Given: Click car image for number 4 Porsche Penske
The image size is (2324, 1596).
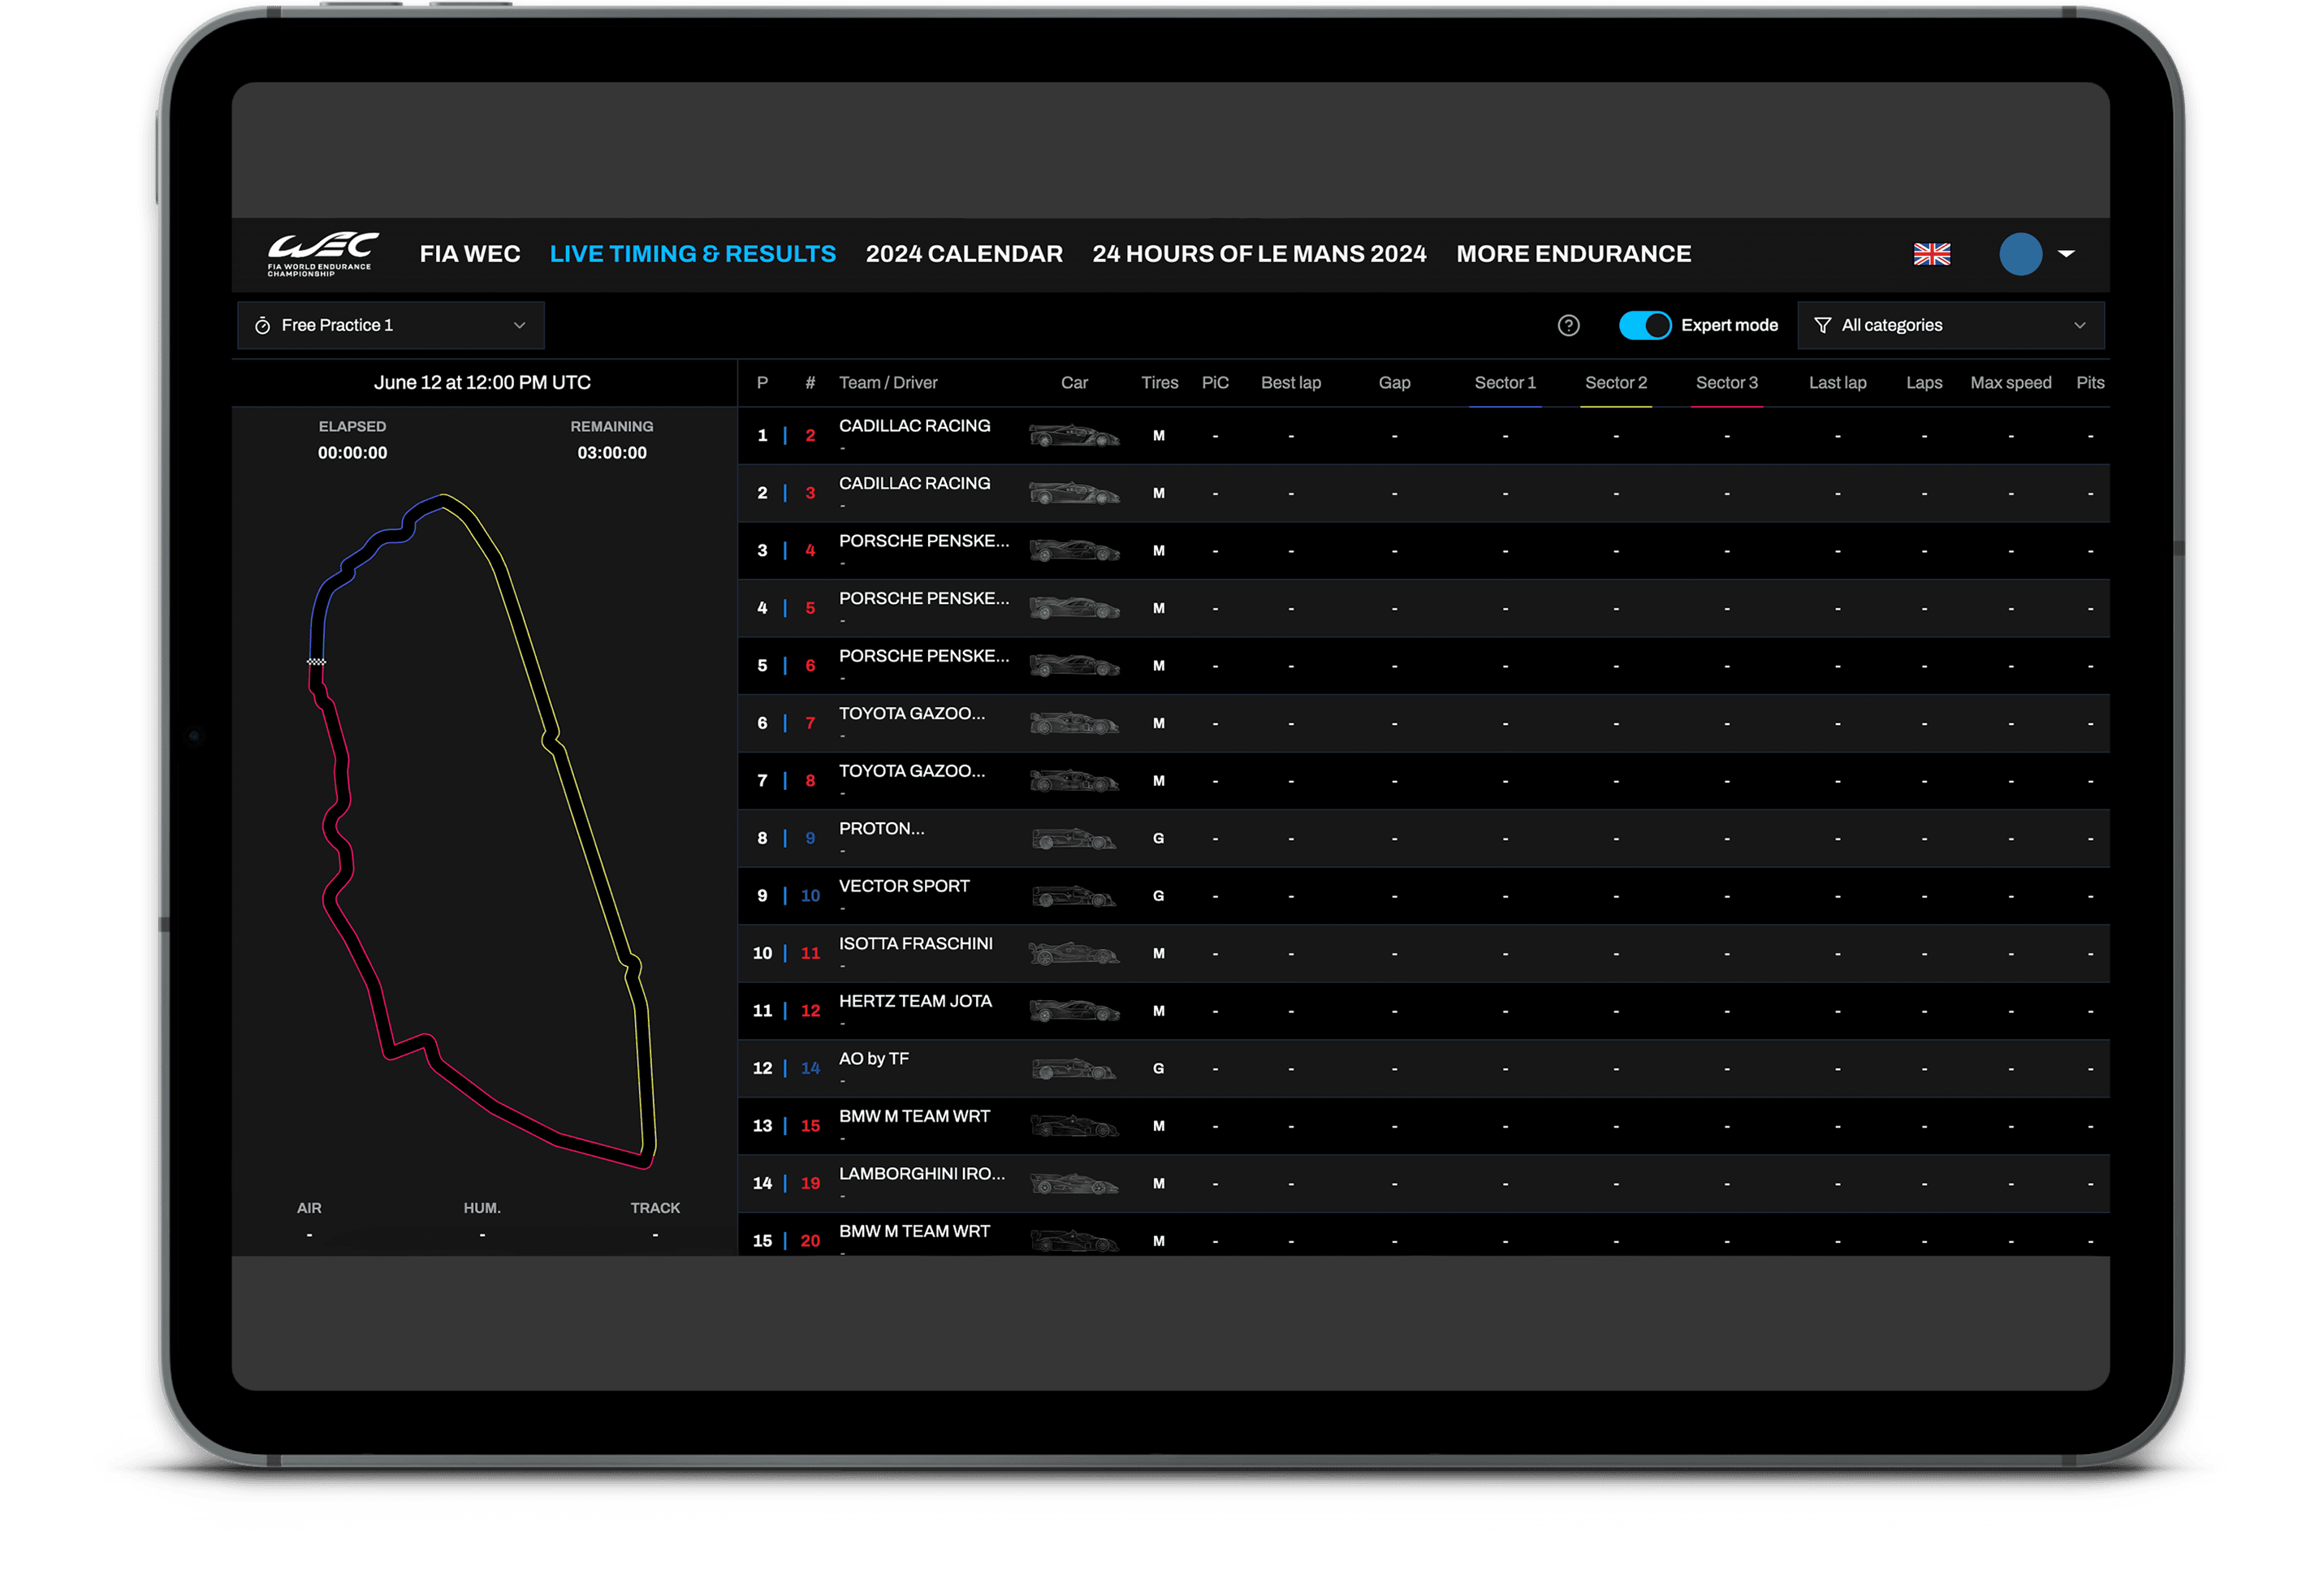Looking at the screenshot, I should [1074, 550].
